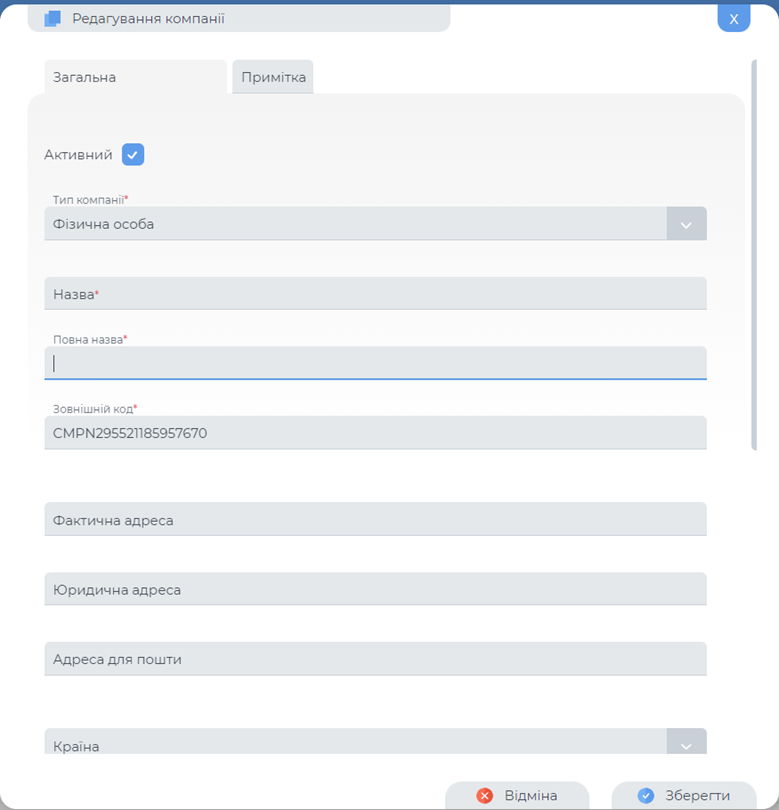Uncheck the Активний checkbox
The width and height of the screenshot is (779, 810).
click(x=134, y=154)
